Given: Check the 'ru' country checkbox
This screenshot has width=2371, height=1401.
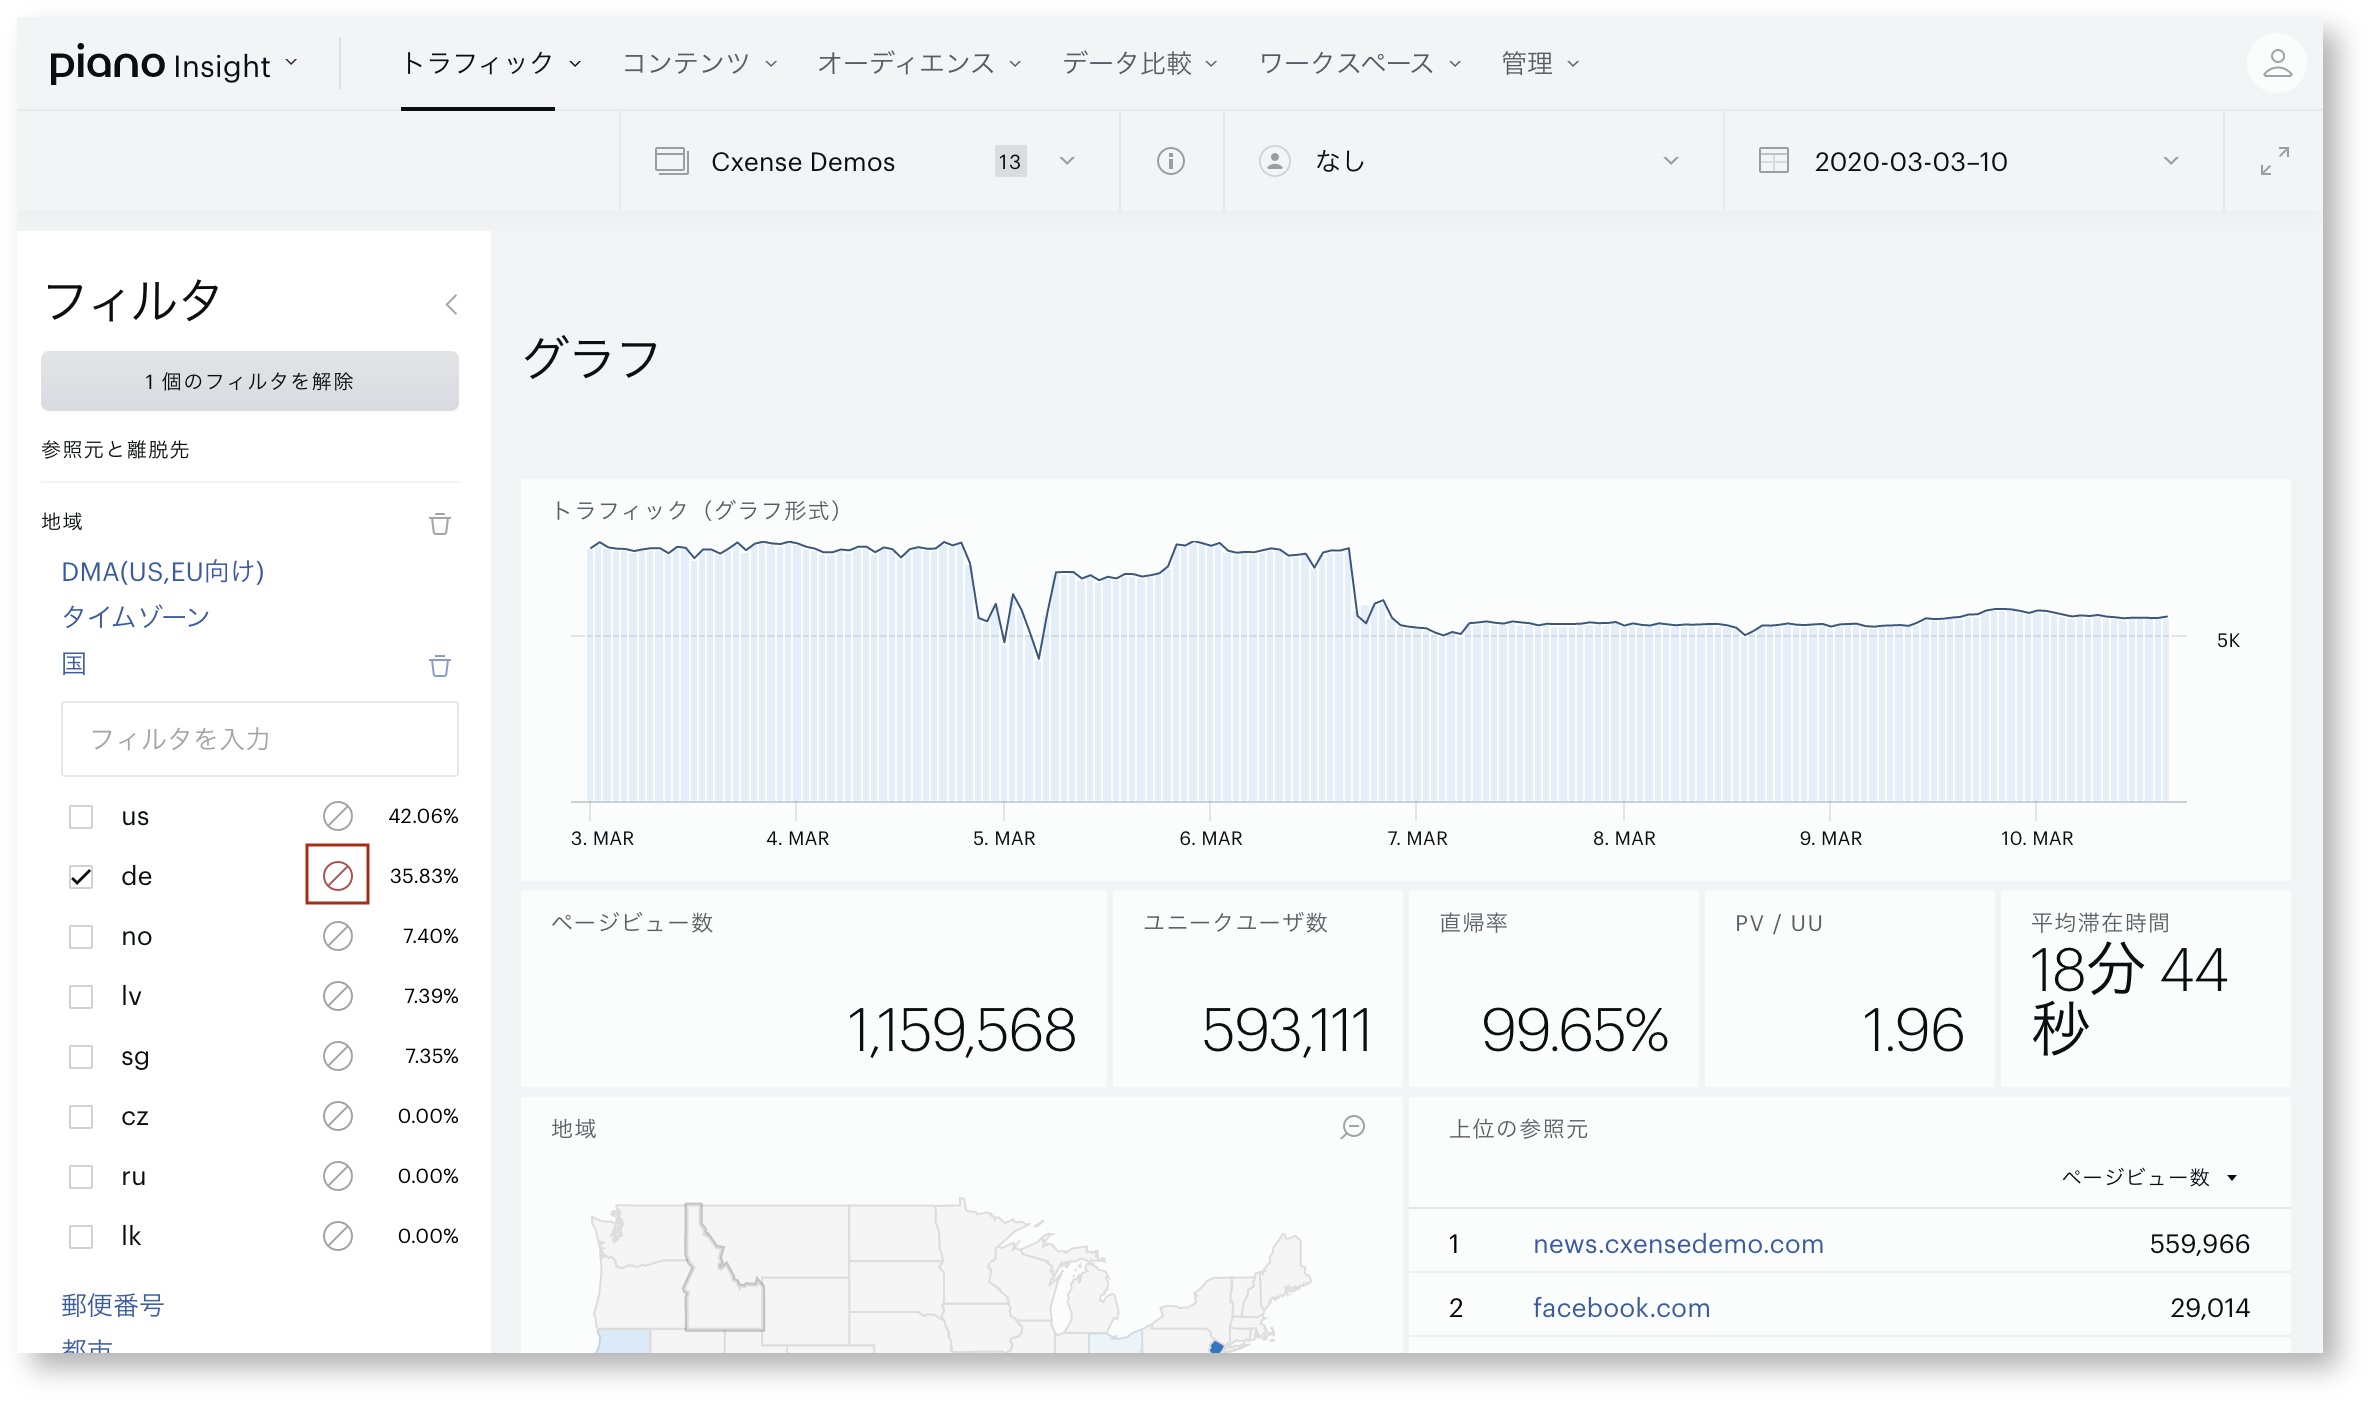Looking at the screenshot, I should click(x=81, y=1177).
